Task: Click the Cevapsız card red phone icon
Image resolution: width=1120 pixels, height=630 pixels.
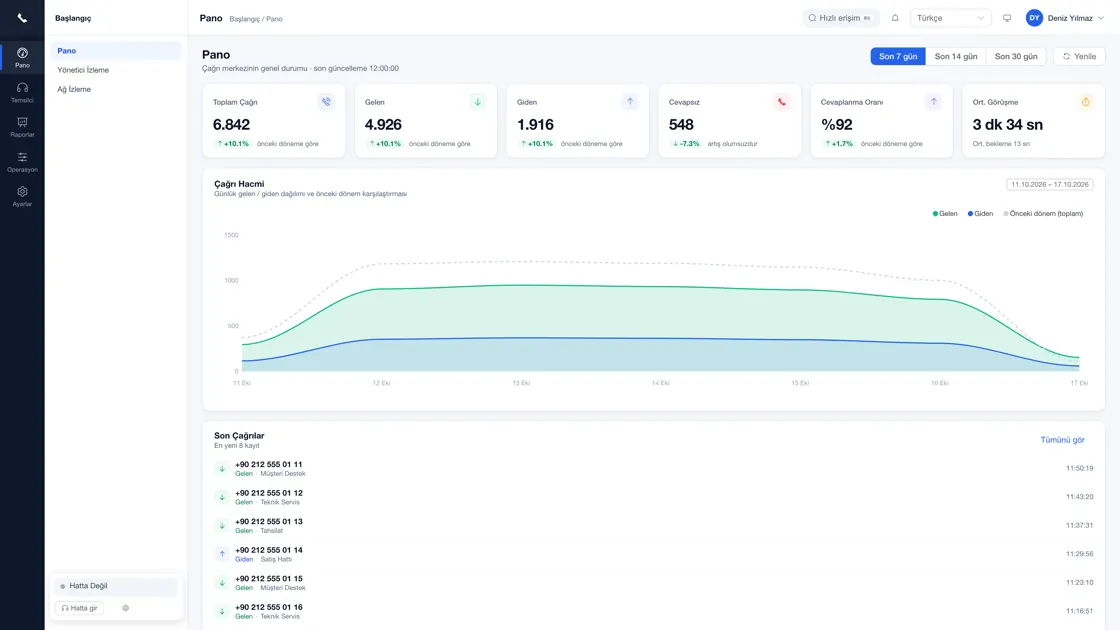Action: (x=782, y=102)
